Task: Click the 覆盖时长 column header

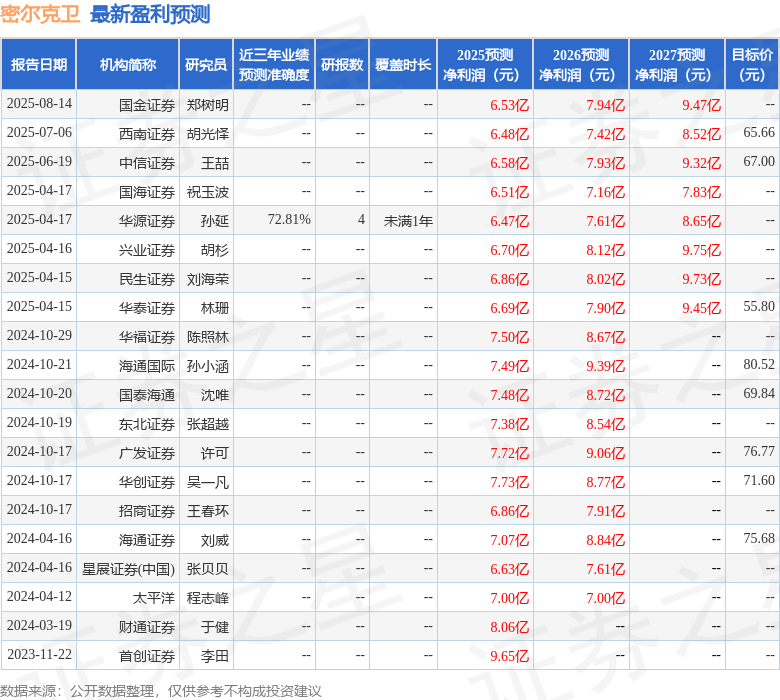Action: (x=403, y=65)
